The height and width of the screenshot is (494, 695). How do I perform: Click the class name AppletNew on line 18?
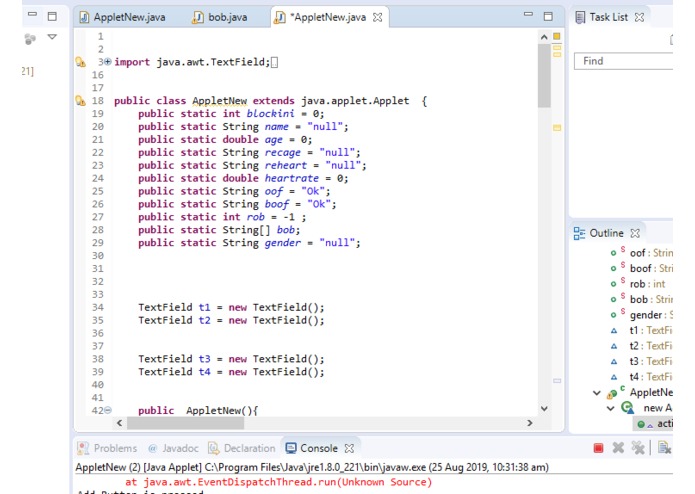tap(219, 101)
